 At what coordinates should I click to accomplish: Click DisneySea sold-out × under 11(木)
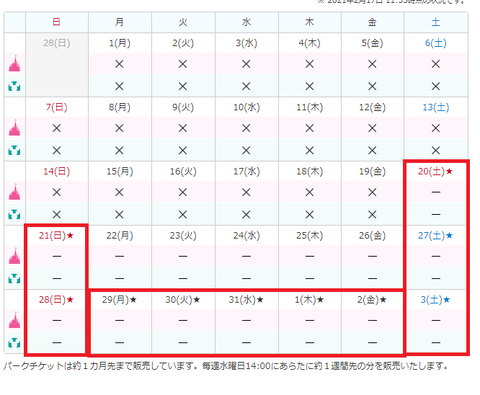309,150
